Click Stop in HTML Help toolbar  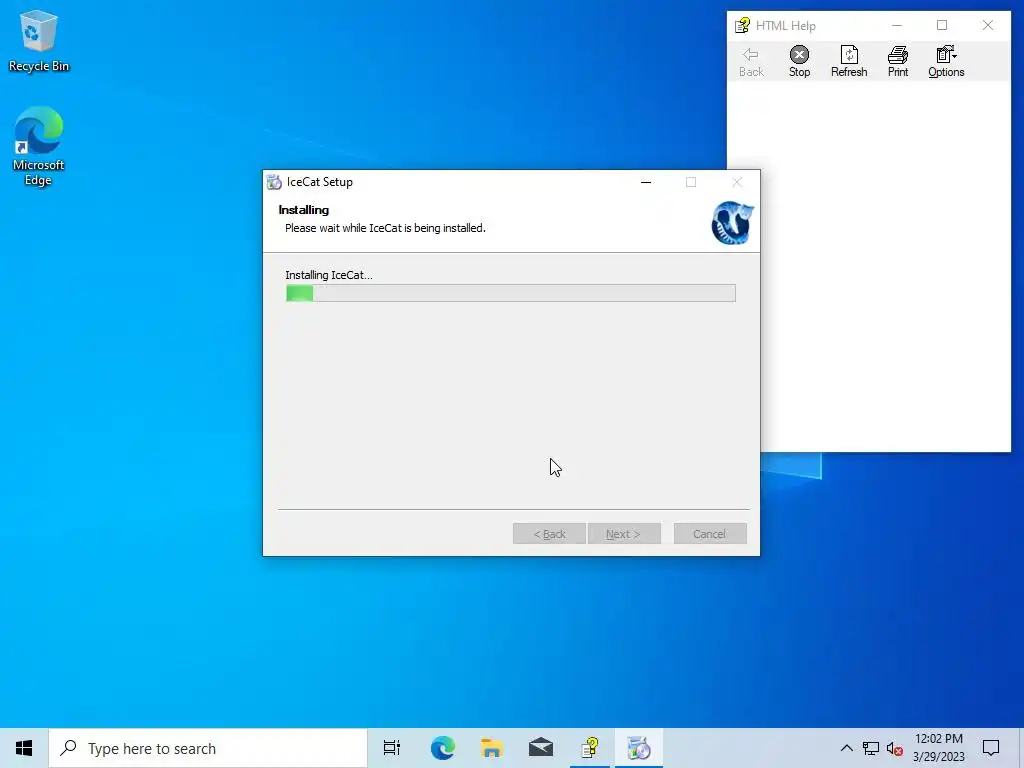pos(799,61)
